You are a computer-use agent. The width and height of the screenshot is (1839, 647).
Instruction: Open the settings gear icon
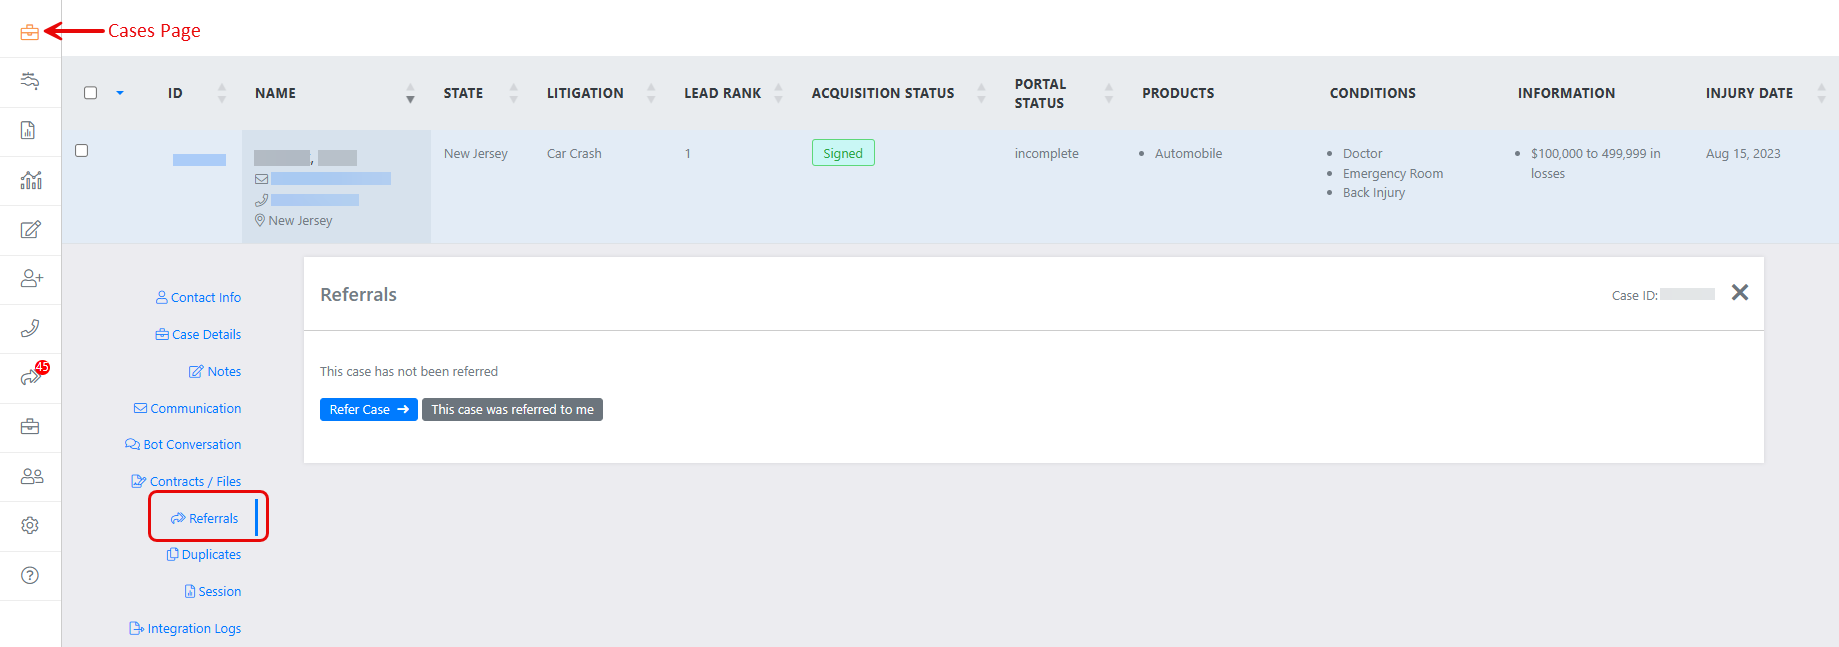point(30,525)
